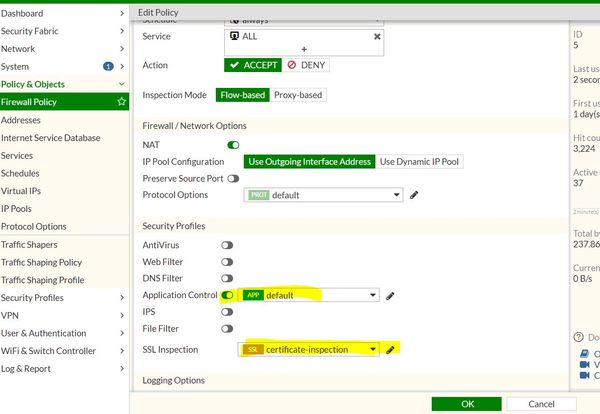The image size is (600, 414).
Task: Click the OK button
Action: point(467,404)
